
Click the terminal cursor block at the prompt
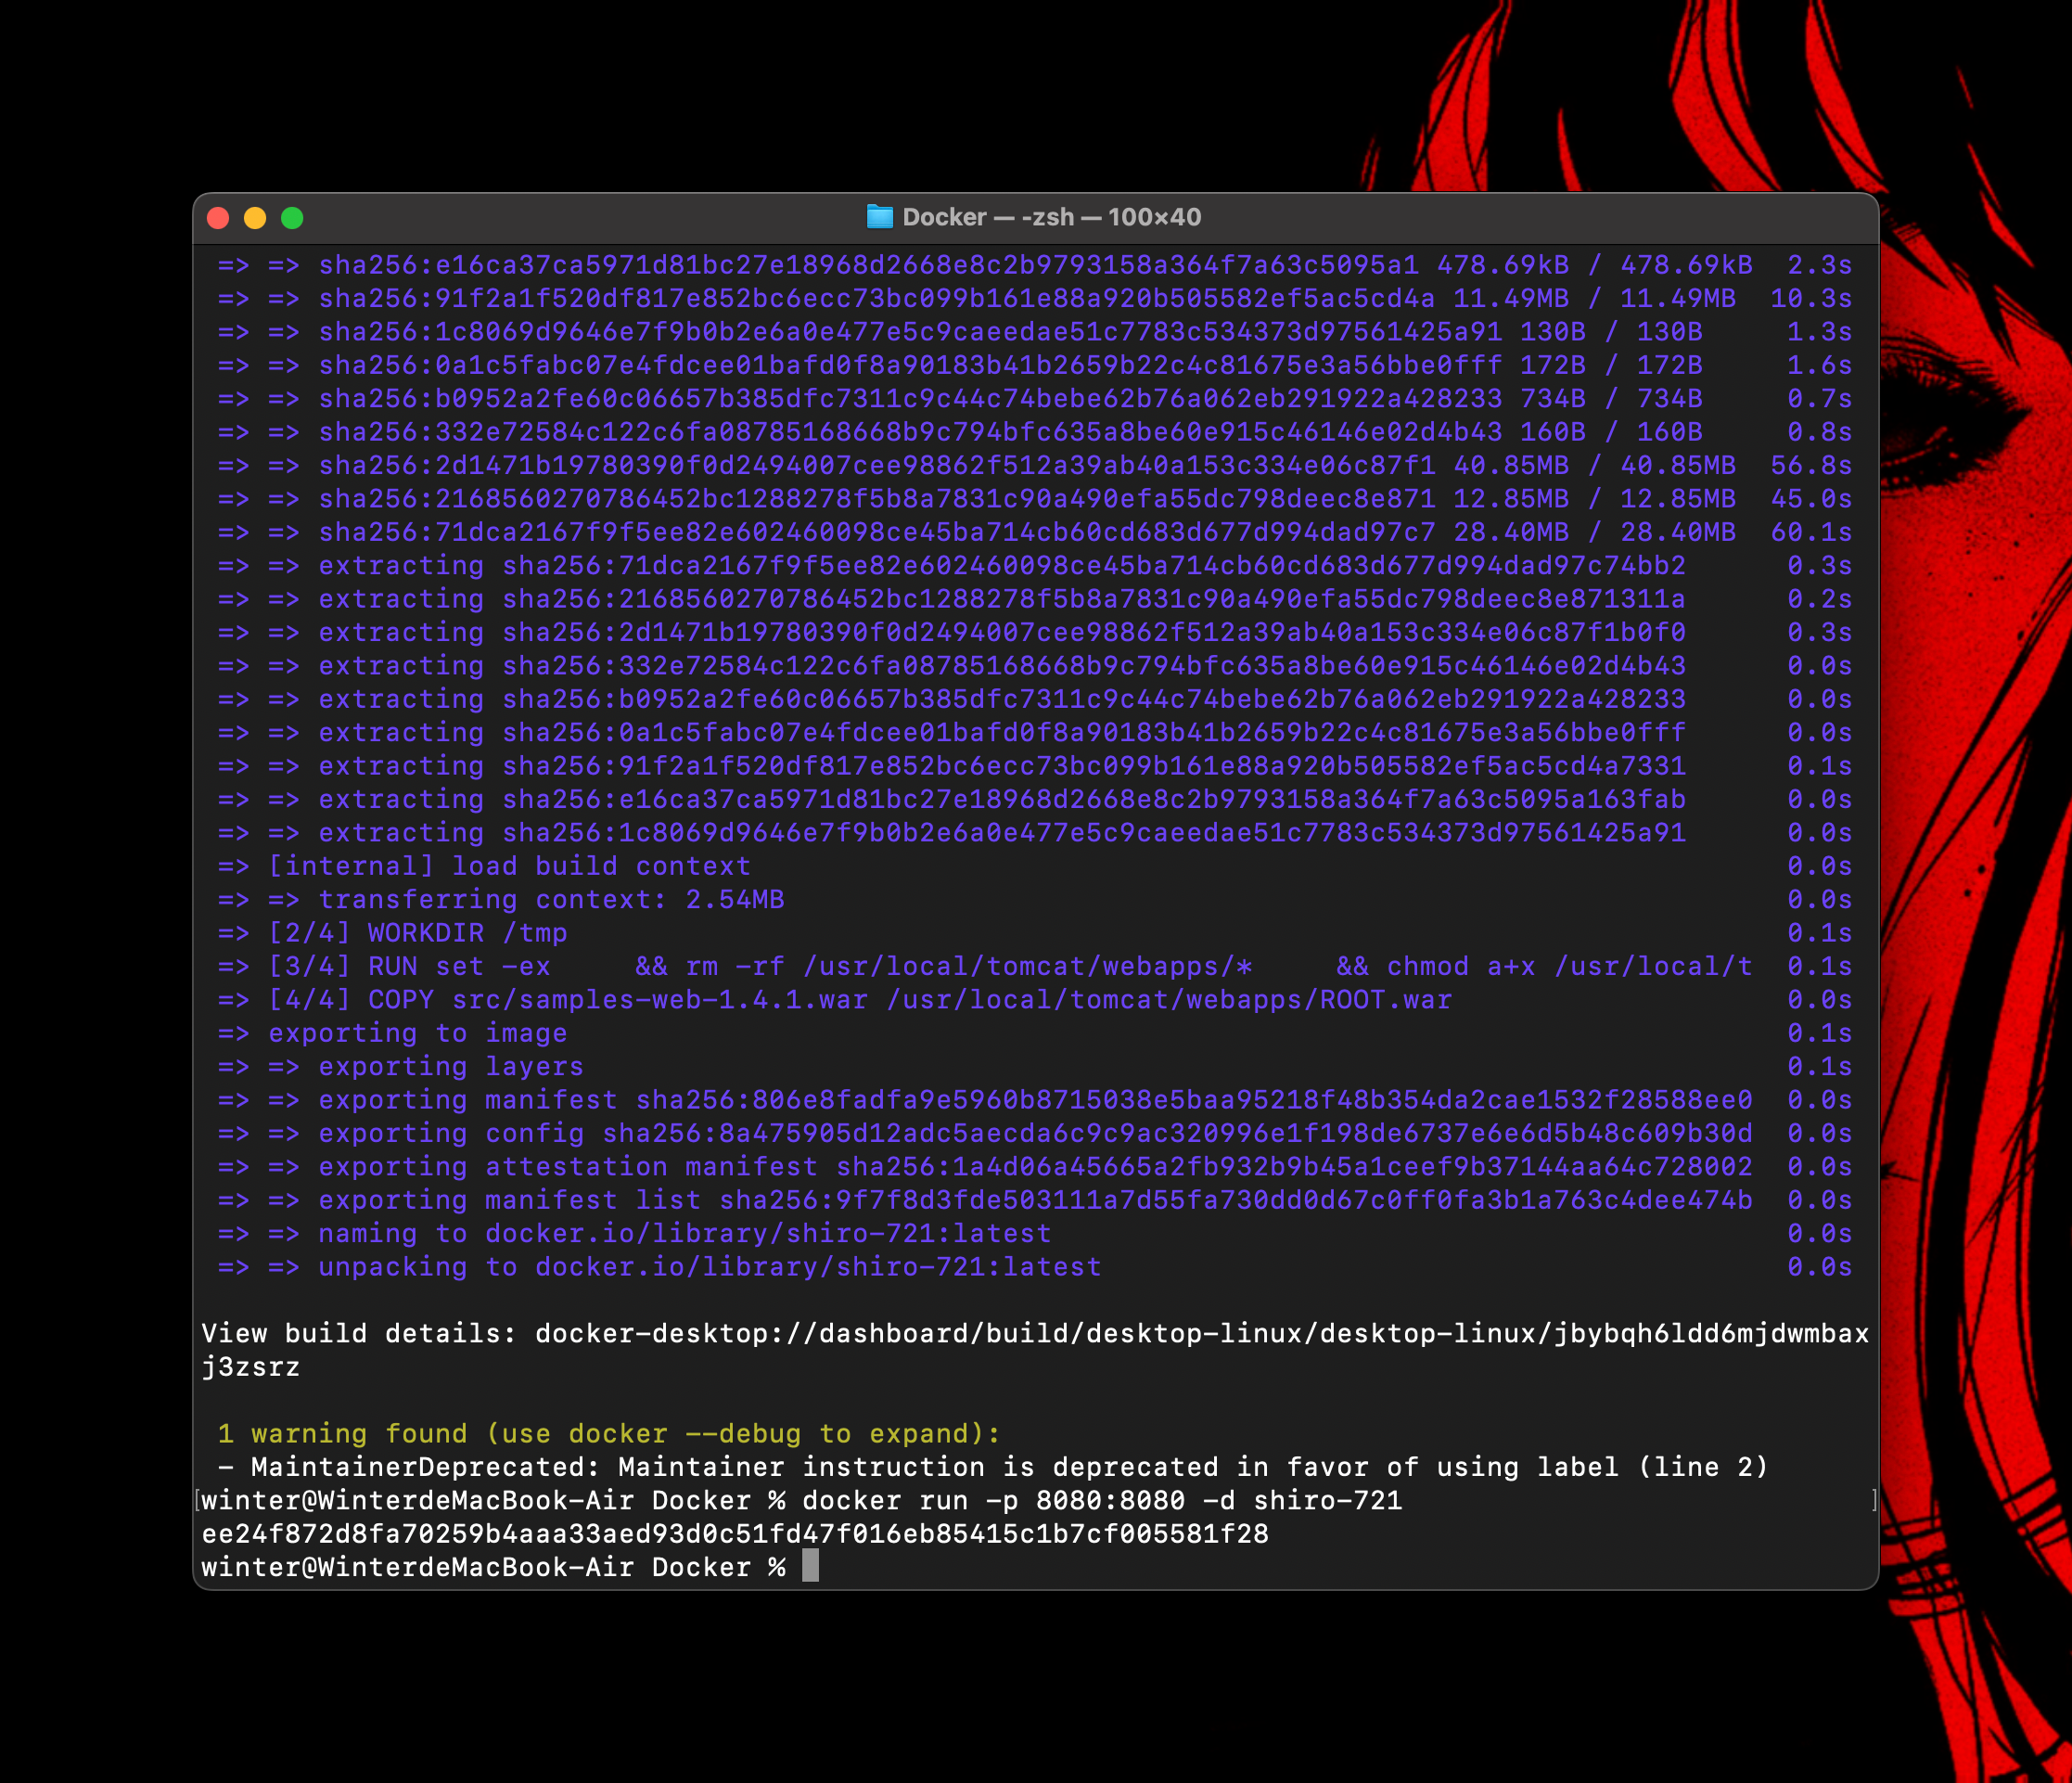[810, 1566]
